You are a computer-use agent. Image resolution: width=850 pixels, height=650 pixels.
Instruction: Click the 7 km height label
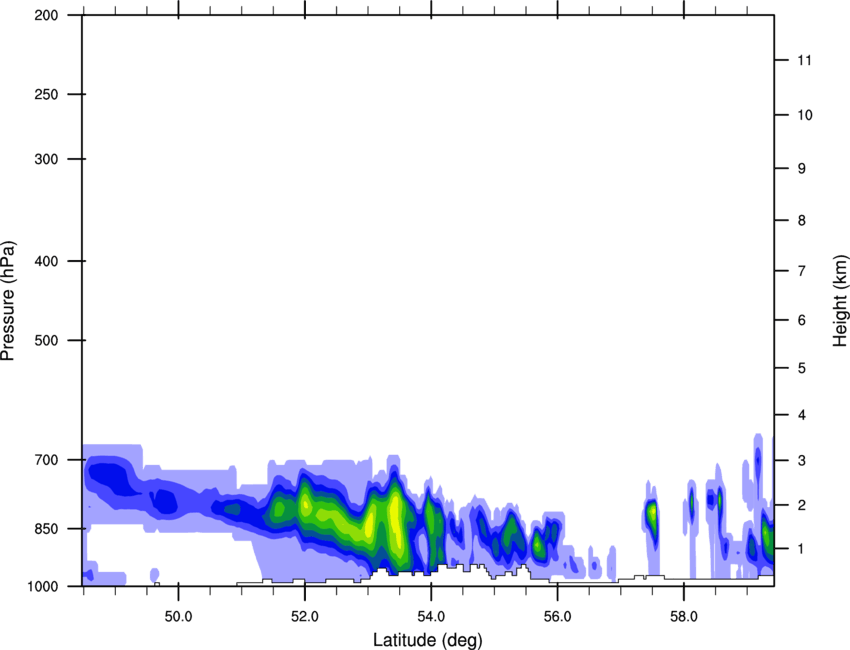(x=802, y=271)
